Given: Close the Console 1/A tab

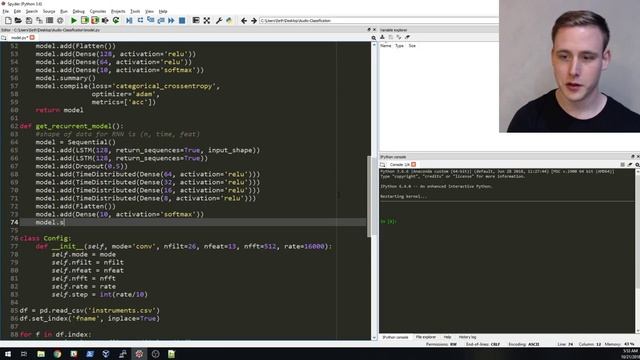Looking at the screenshot, I should click(x=413, y=164).
